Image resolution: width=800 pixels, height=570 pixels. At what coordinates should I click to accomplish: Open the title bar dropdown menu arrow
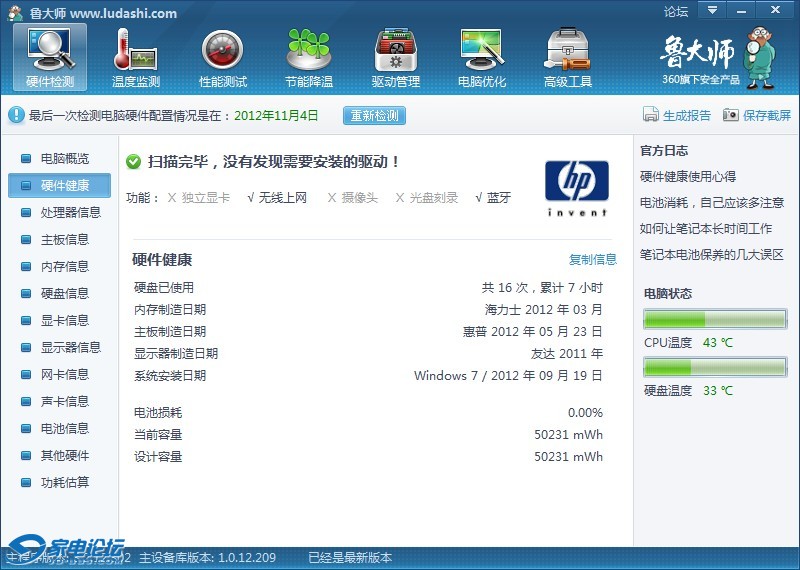coord(712,11)
